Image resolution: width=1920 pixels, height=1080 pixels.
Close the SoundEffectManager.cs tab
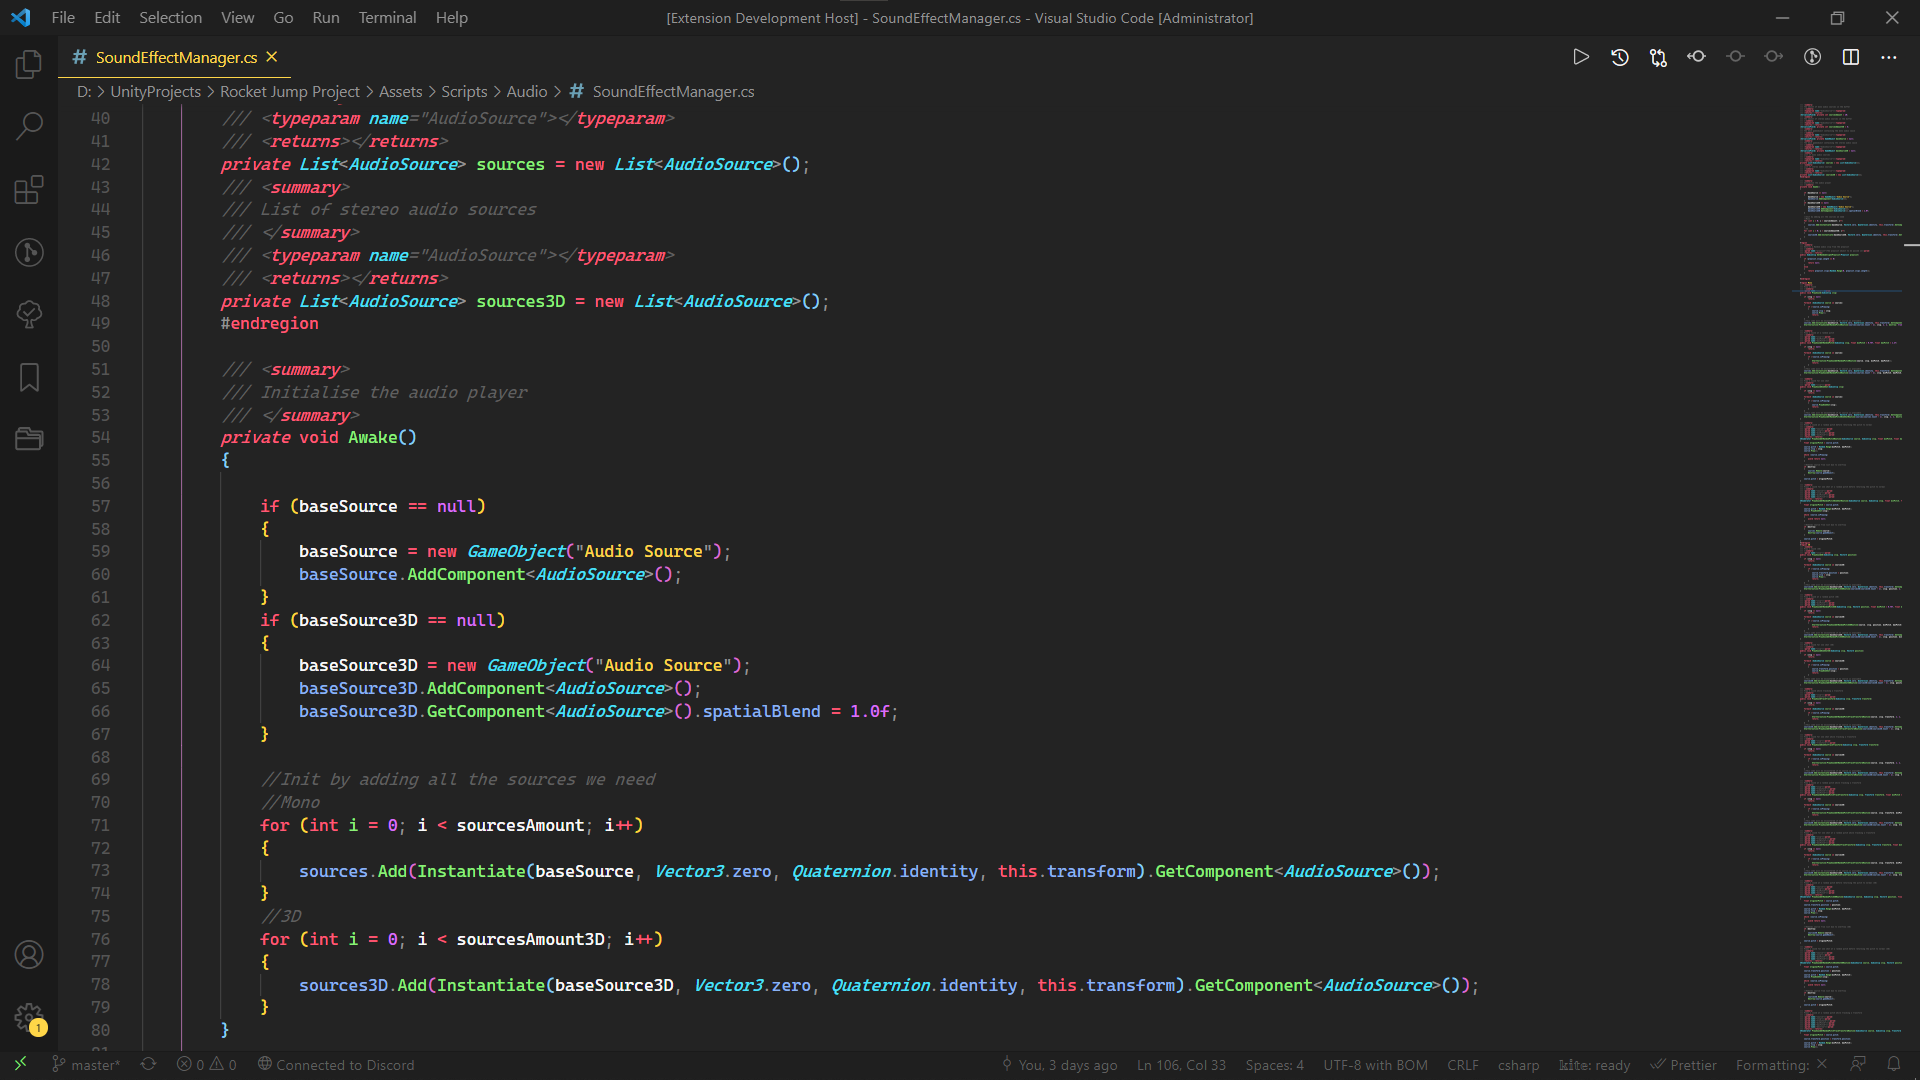[x=272, y=57]
